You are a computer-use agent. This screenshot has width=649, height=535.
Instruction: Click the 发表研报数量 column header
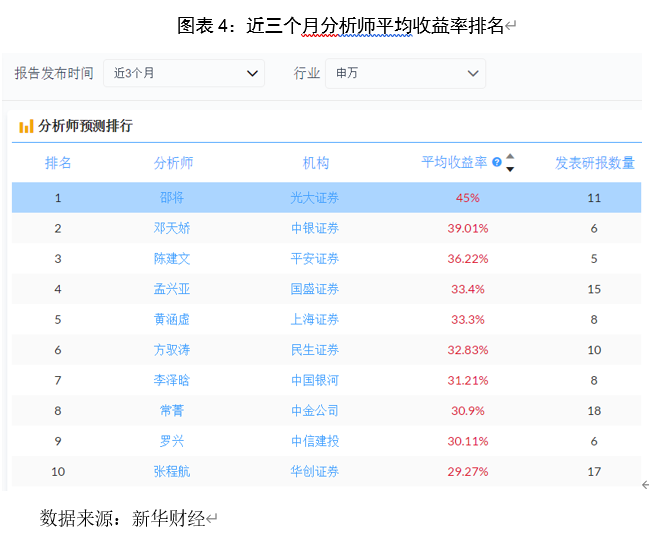pyautogui.click(x=594, y=163)
